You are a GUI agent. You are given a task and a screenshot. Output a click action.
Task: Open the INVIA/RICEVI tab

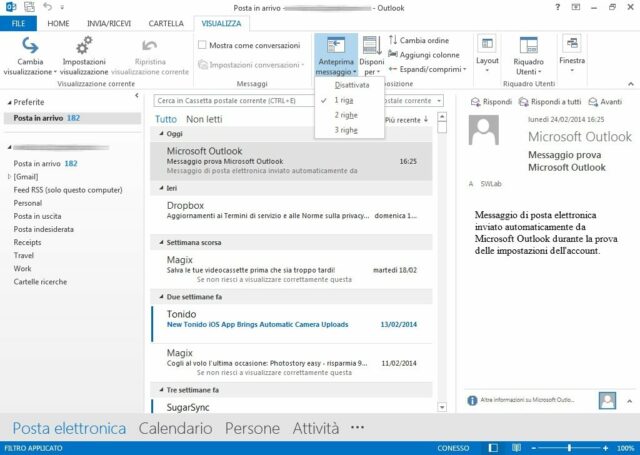(108, 22)
